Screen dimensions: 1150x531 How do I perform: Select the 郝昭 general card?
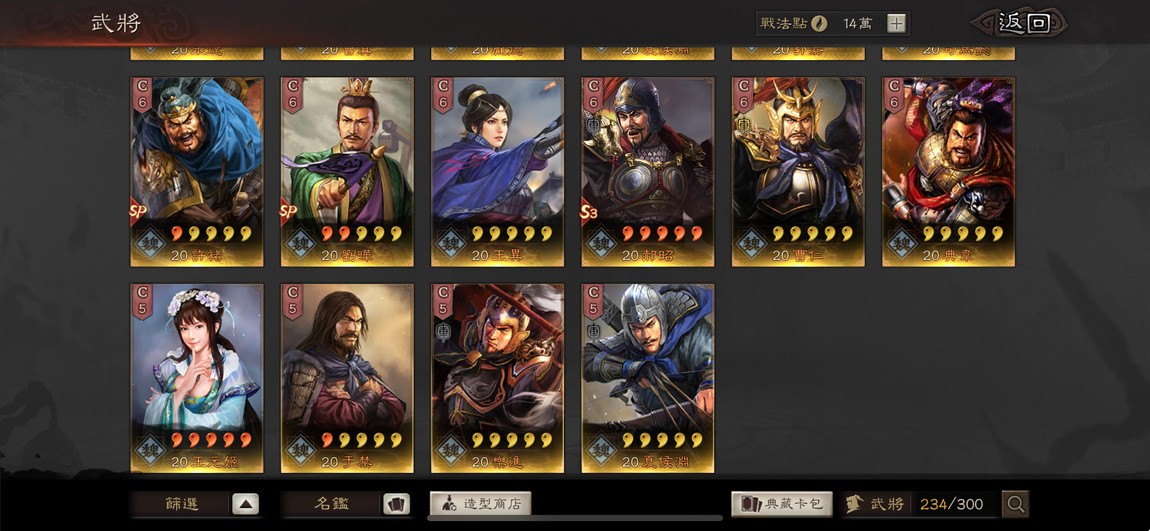click(648, 172)
